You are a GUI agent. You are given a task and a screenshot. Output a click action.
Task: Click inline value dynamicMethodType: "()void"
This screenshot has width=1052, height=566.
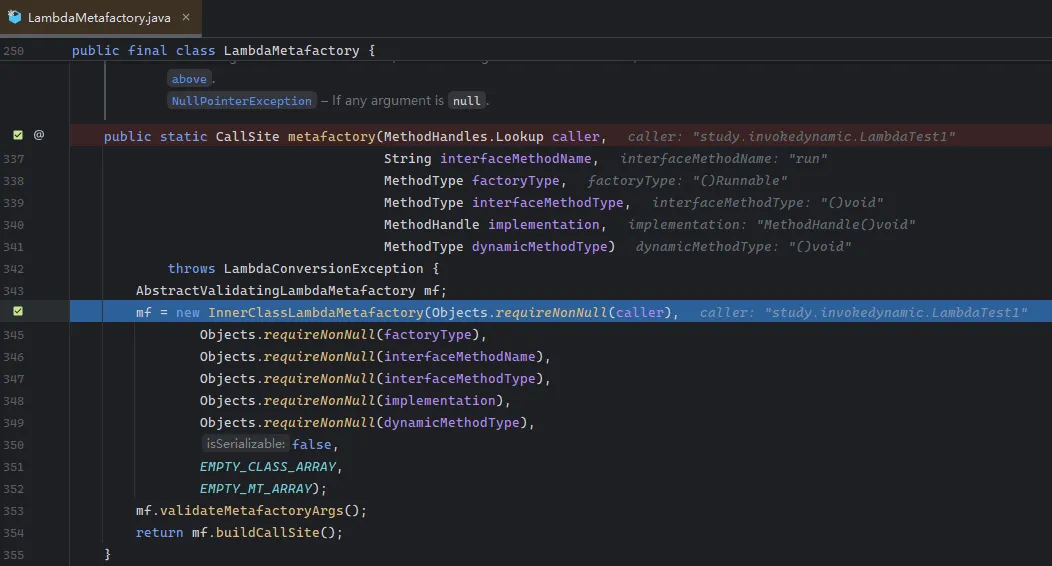pyautogui.click(x=743, y=247)
